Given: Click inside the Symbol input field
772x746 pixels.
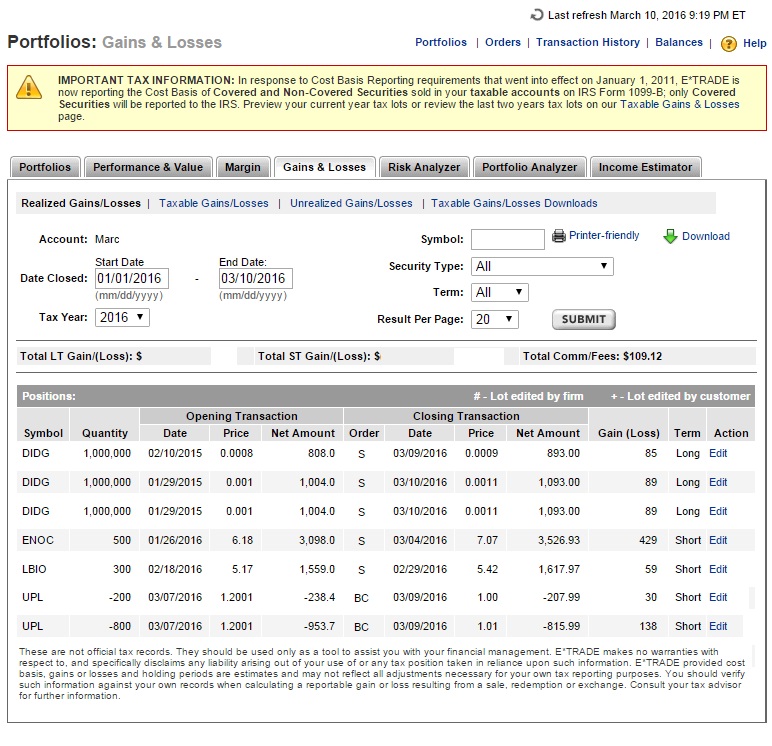Looking at the screenshot, I should (x=507, y=240).
